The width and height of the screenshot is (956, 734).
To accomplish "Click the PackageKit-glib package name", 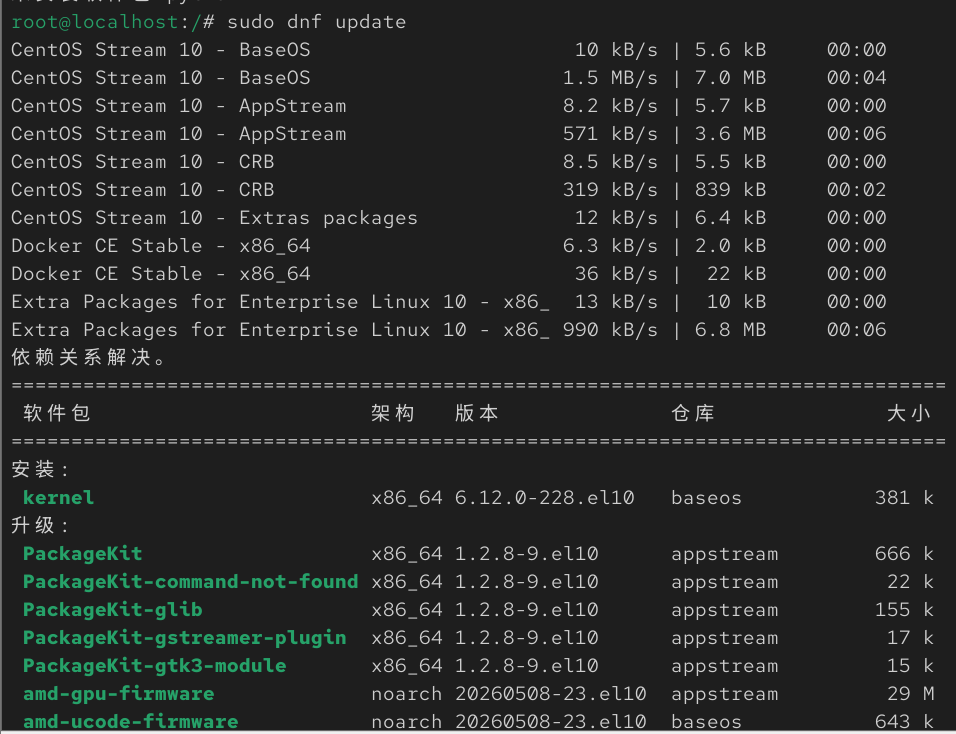I will point(112,610).
